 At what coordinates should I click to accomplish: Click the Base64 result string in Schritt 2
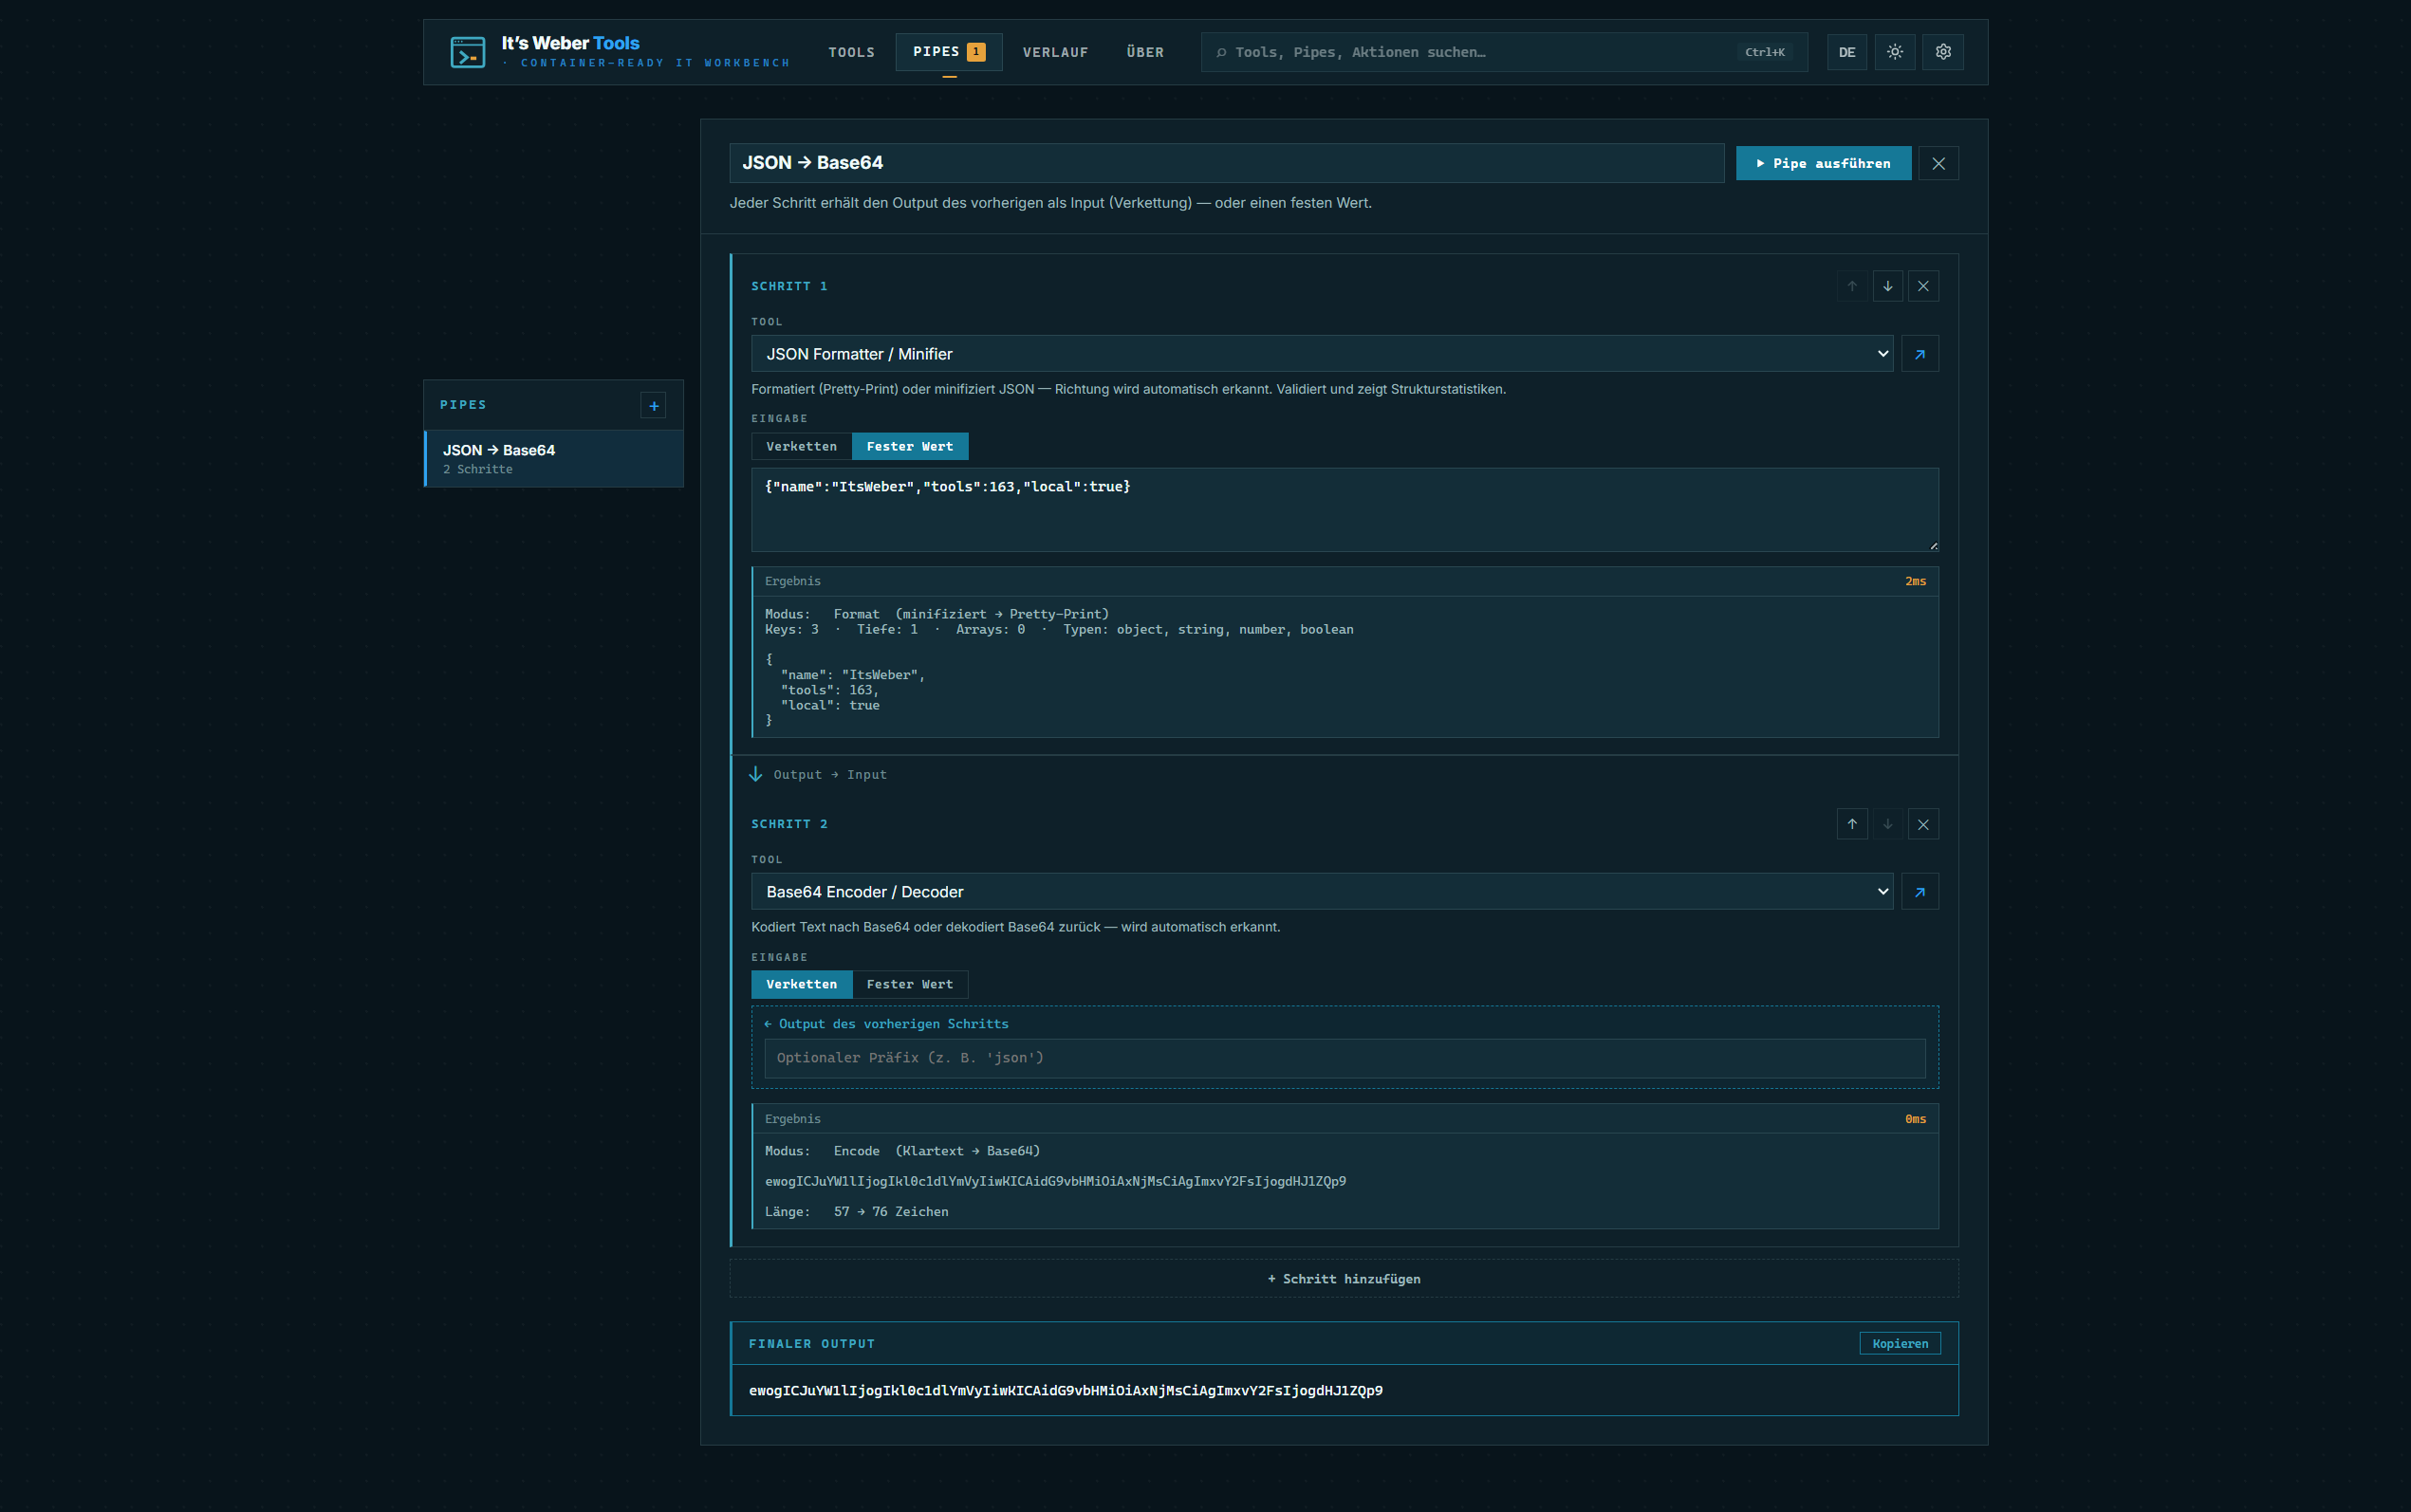click(1056, 1182)
